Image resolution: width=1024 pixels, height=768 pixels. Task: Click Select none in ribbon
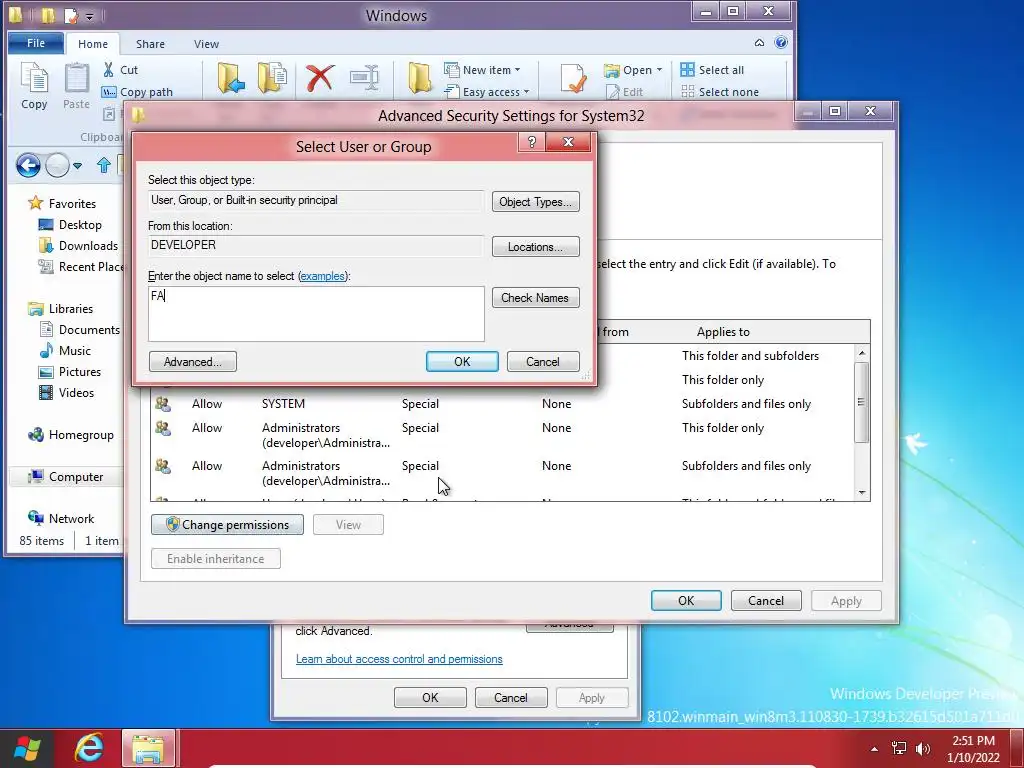pyautogui.click(x=720, y=92)
